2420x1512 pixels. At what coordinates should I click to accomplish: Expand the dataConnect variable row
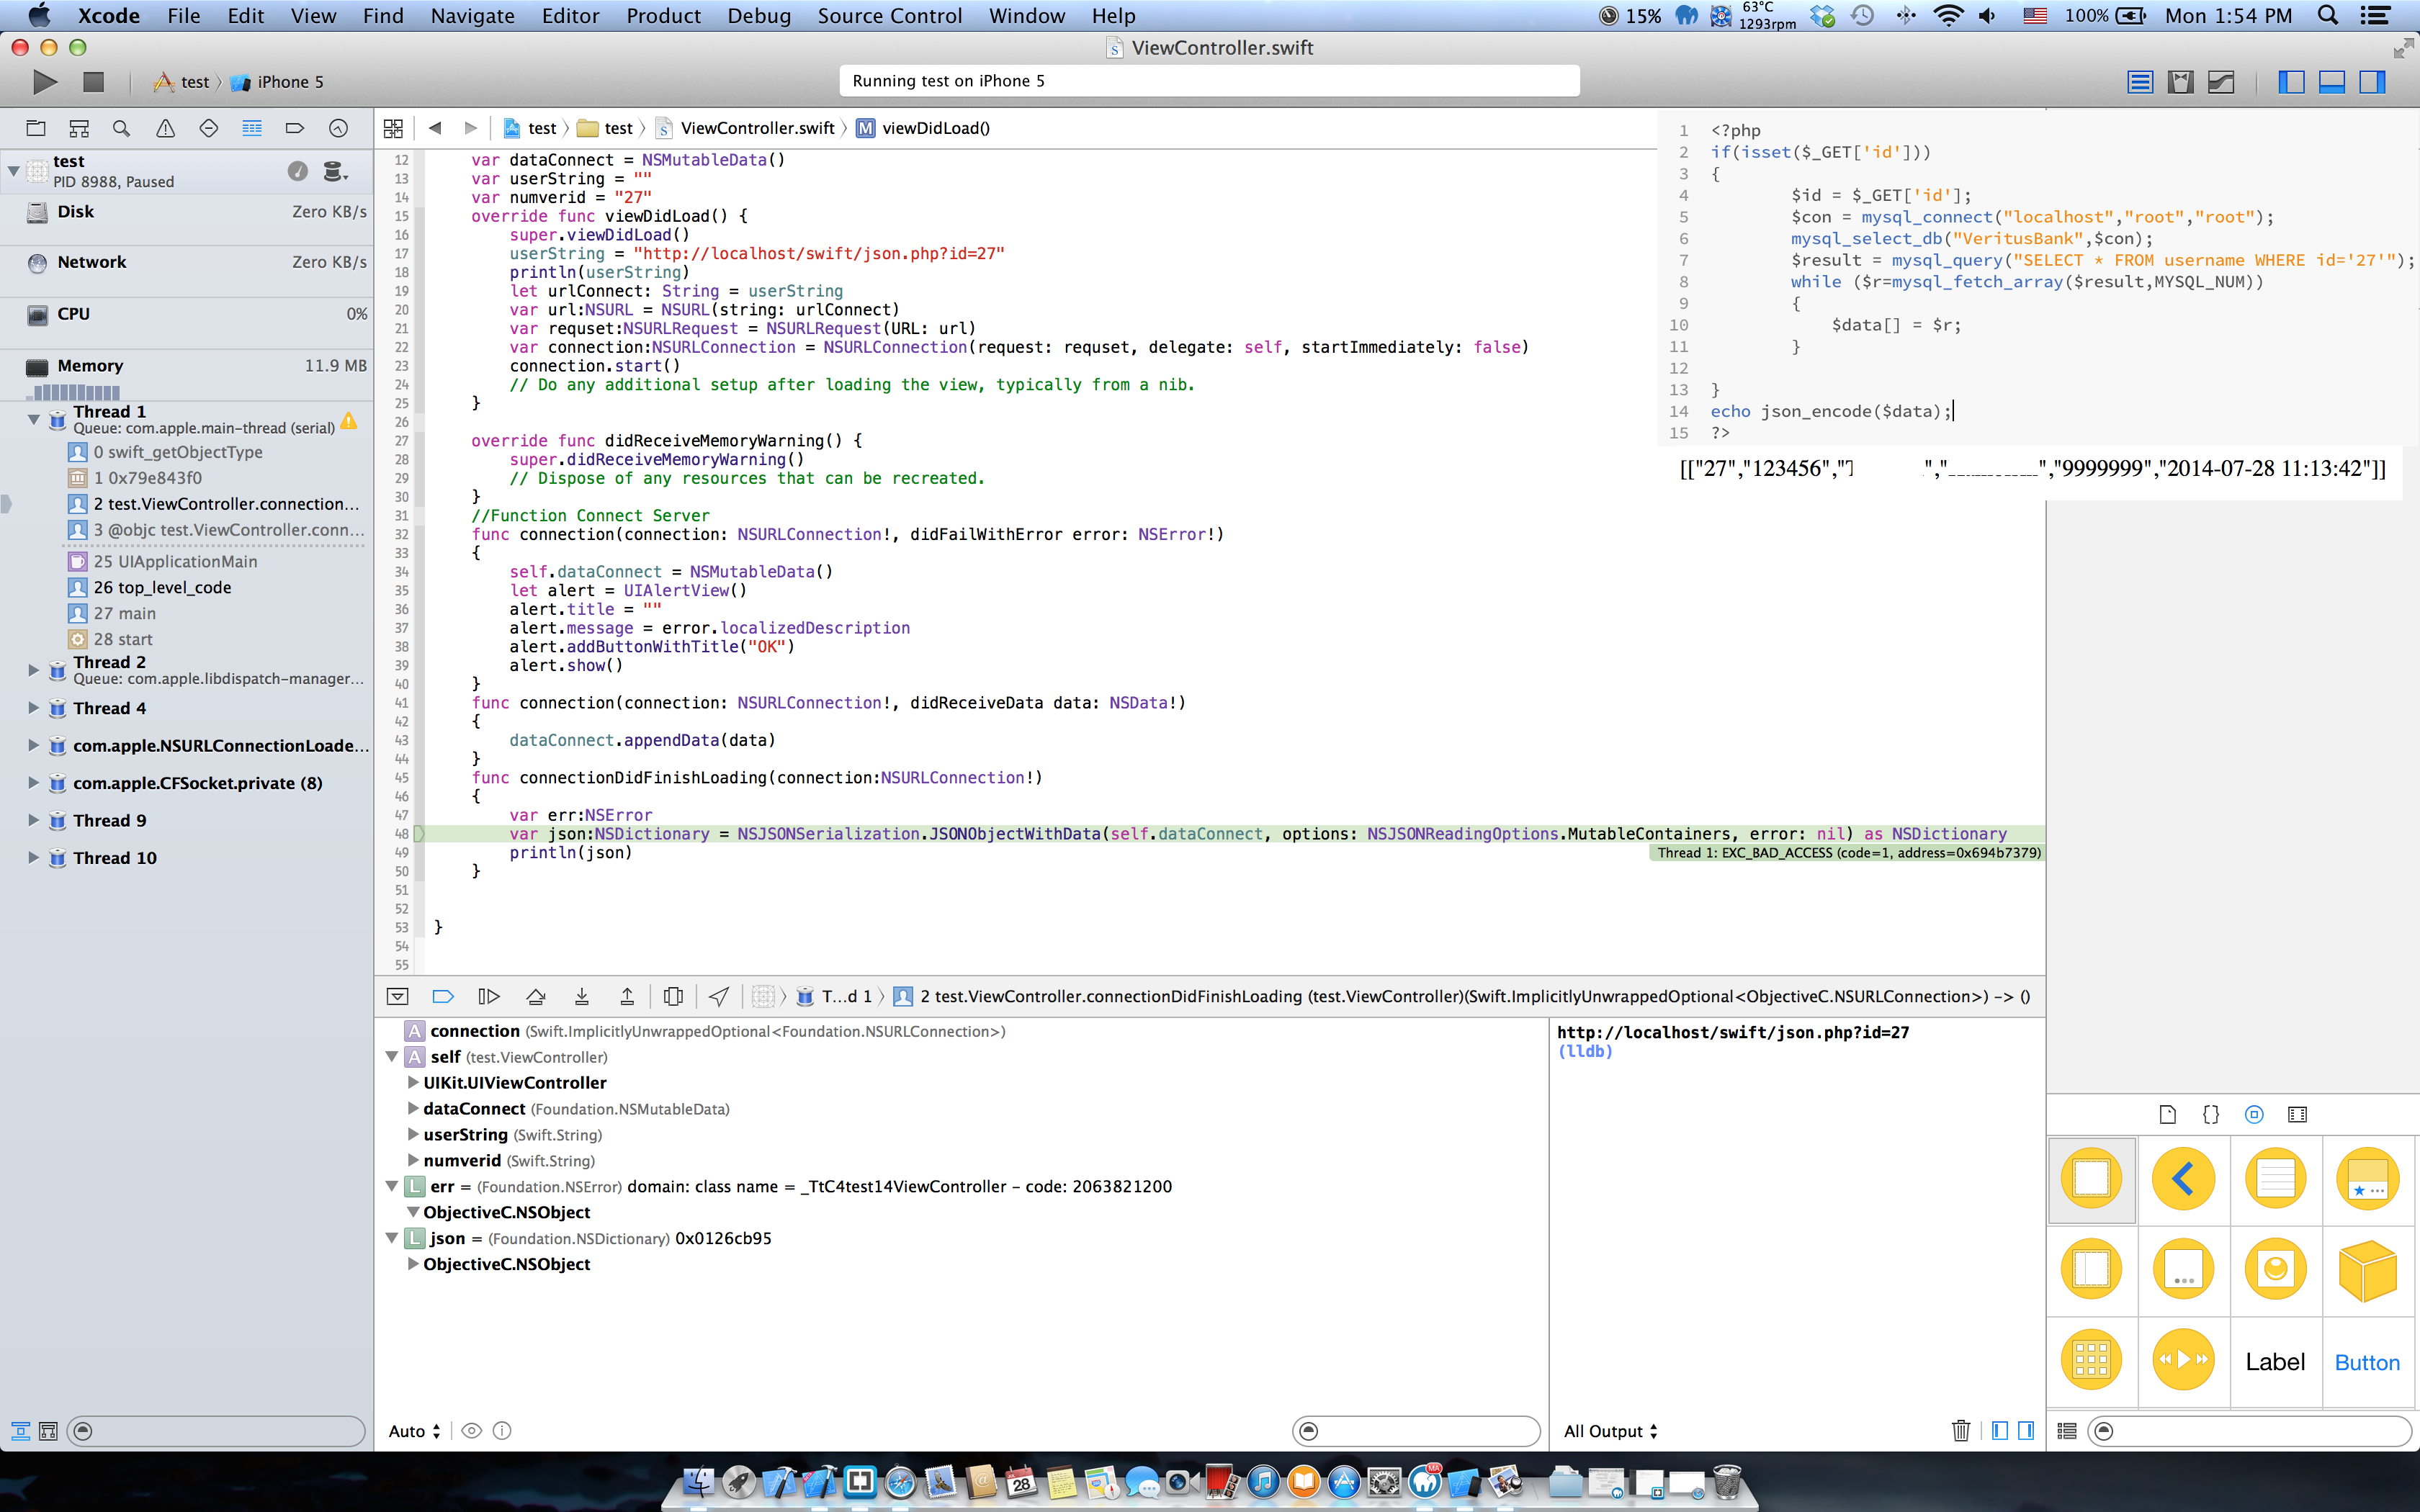412,1109
